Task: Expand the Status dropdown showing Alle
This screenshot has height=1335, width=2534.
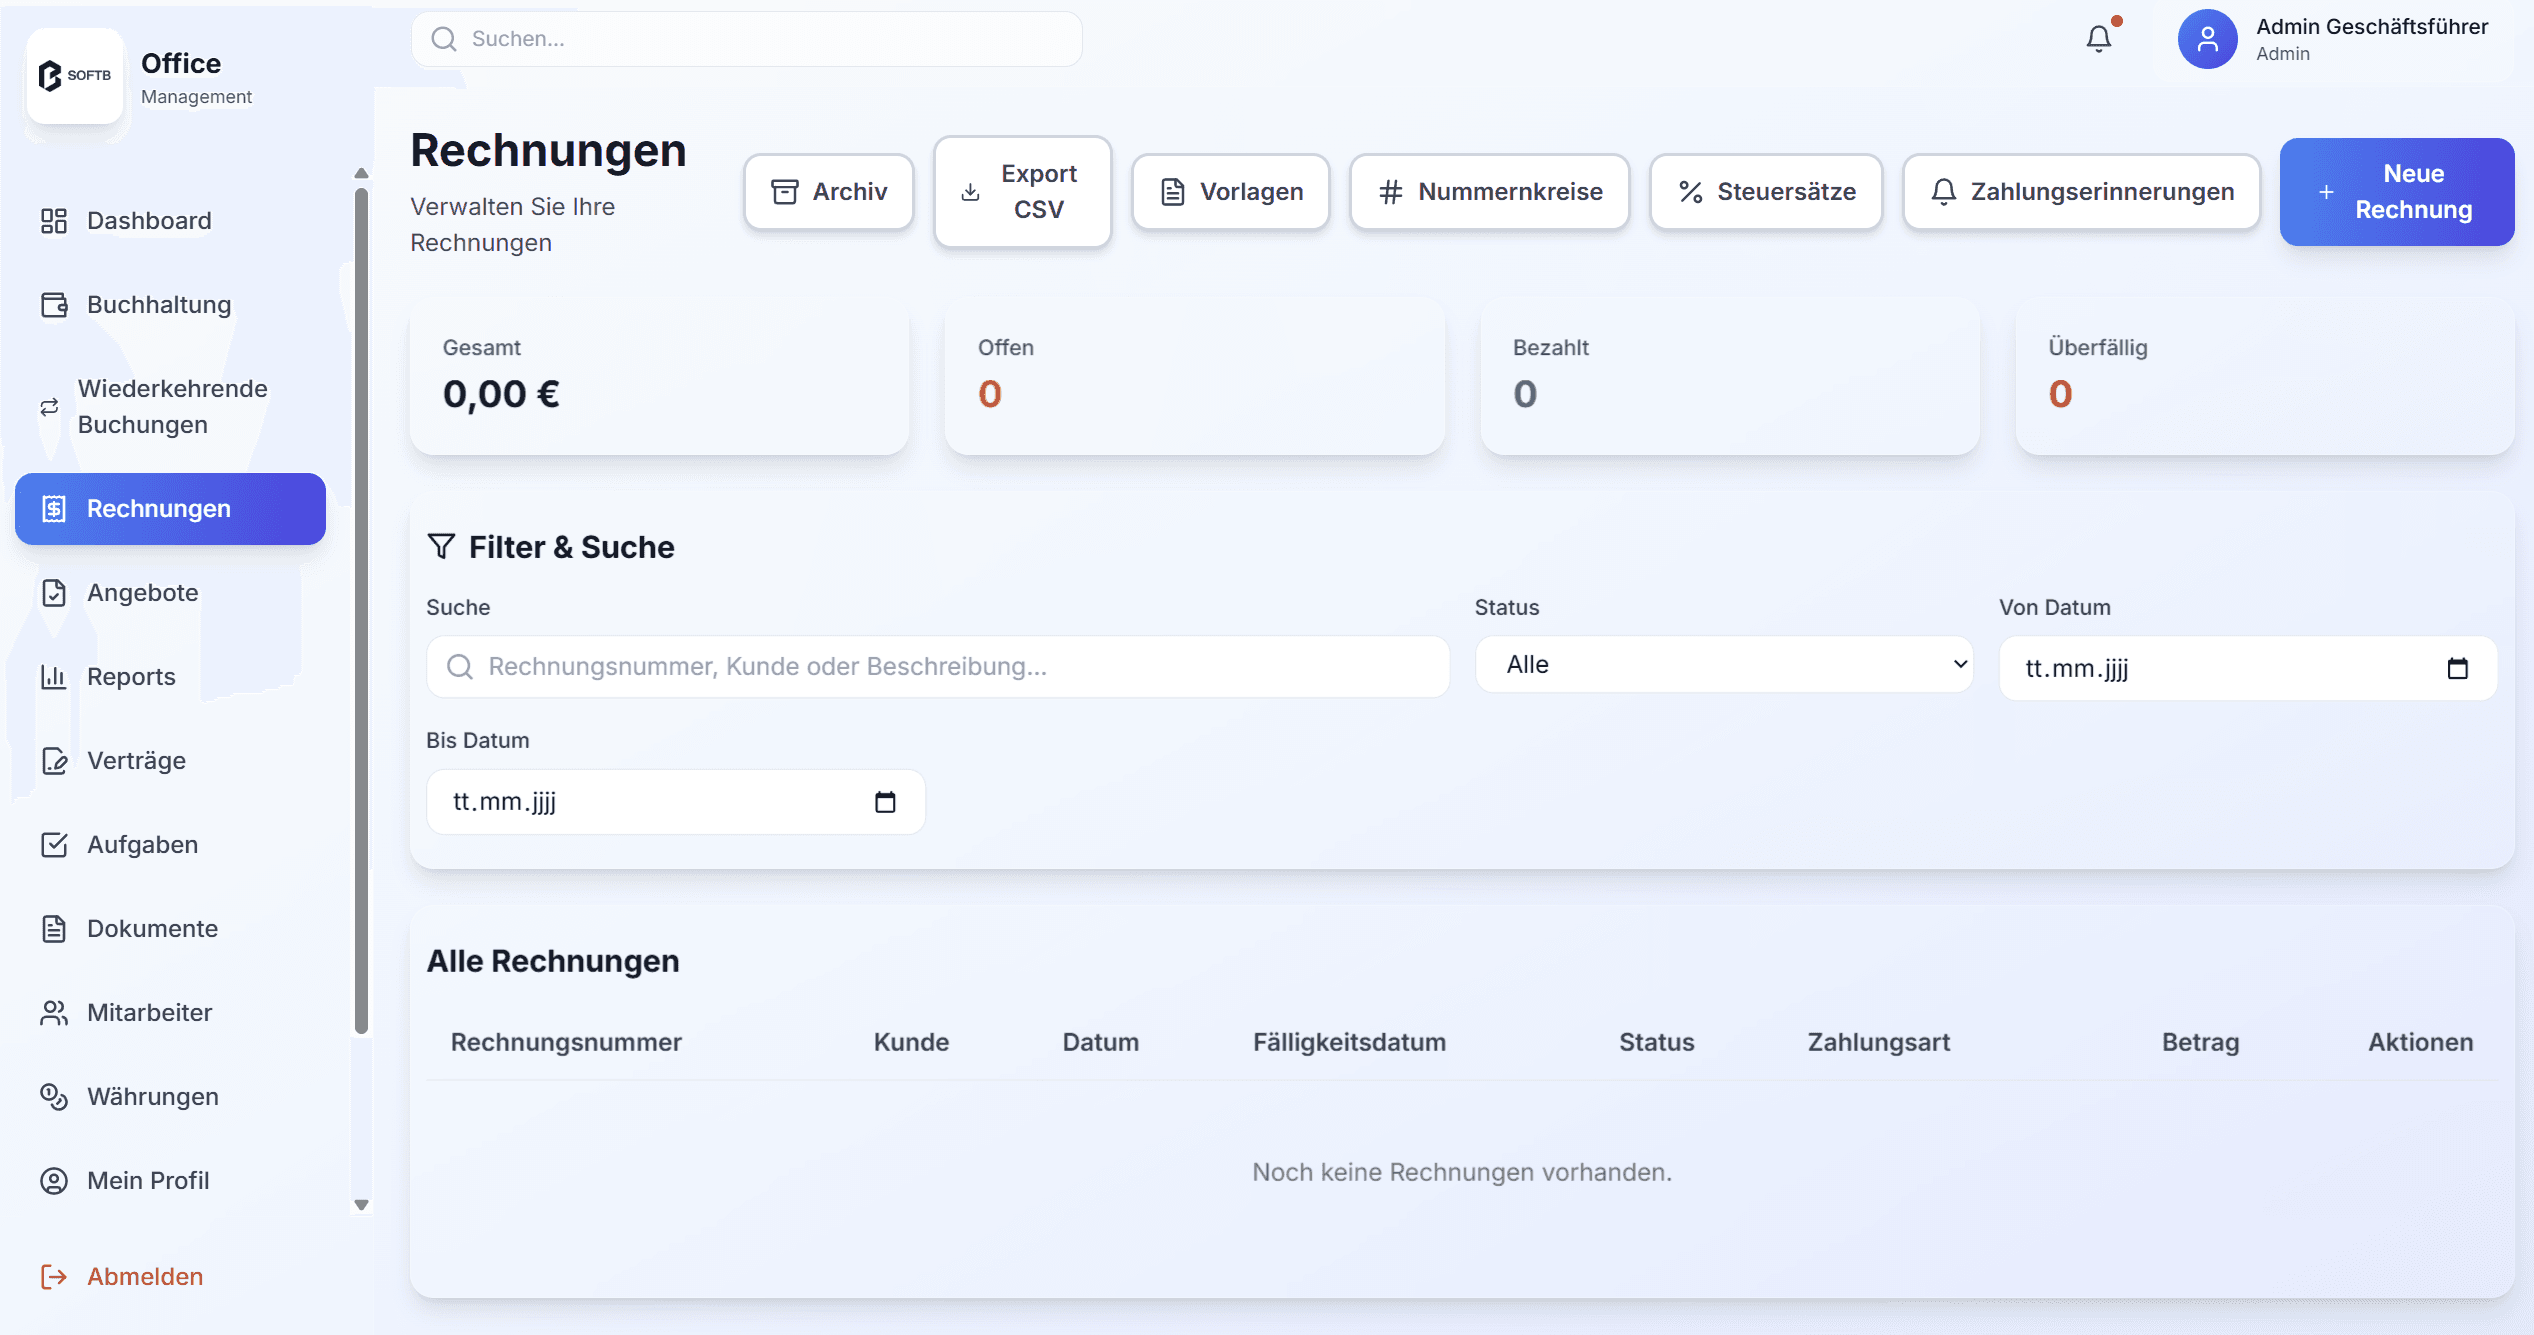Action: click(1724, 665)
